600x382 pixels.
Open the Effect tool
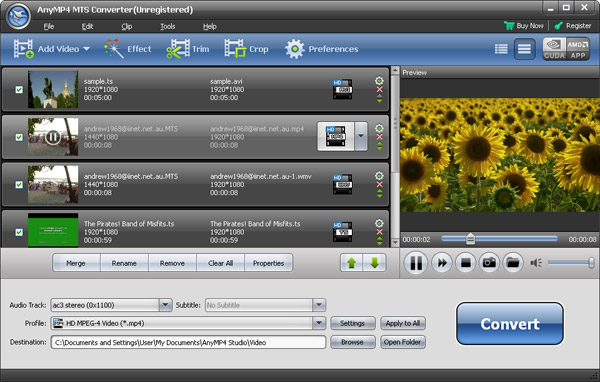pyautogui.click(x=128, y=49)
